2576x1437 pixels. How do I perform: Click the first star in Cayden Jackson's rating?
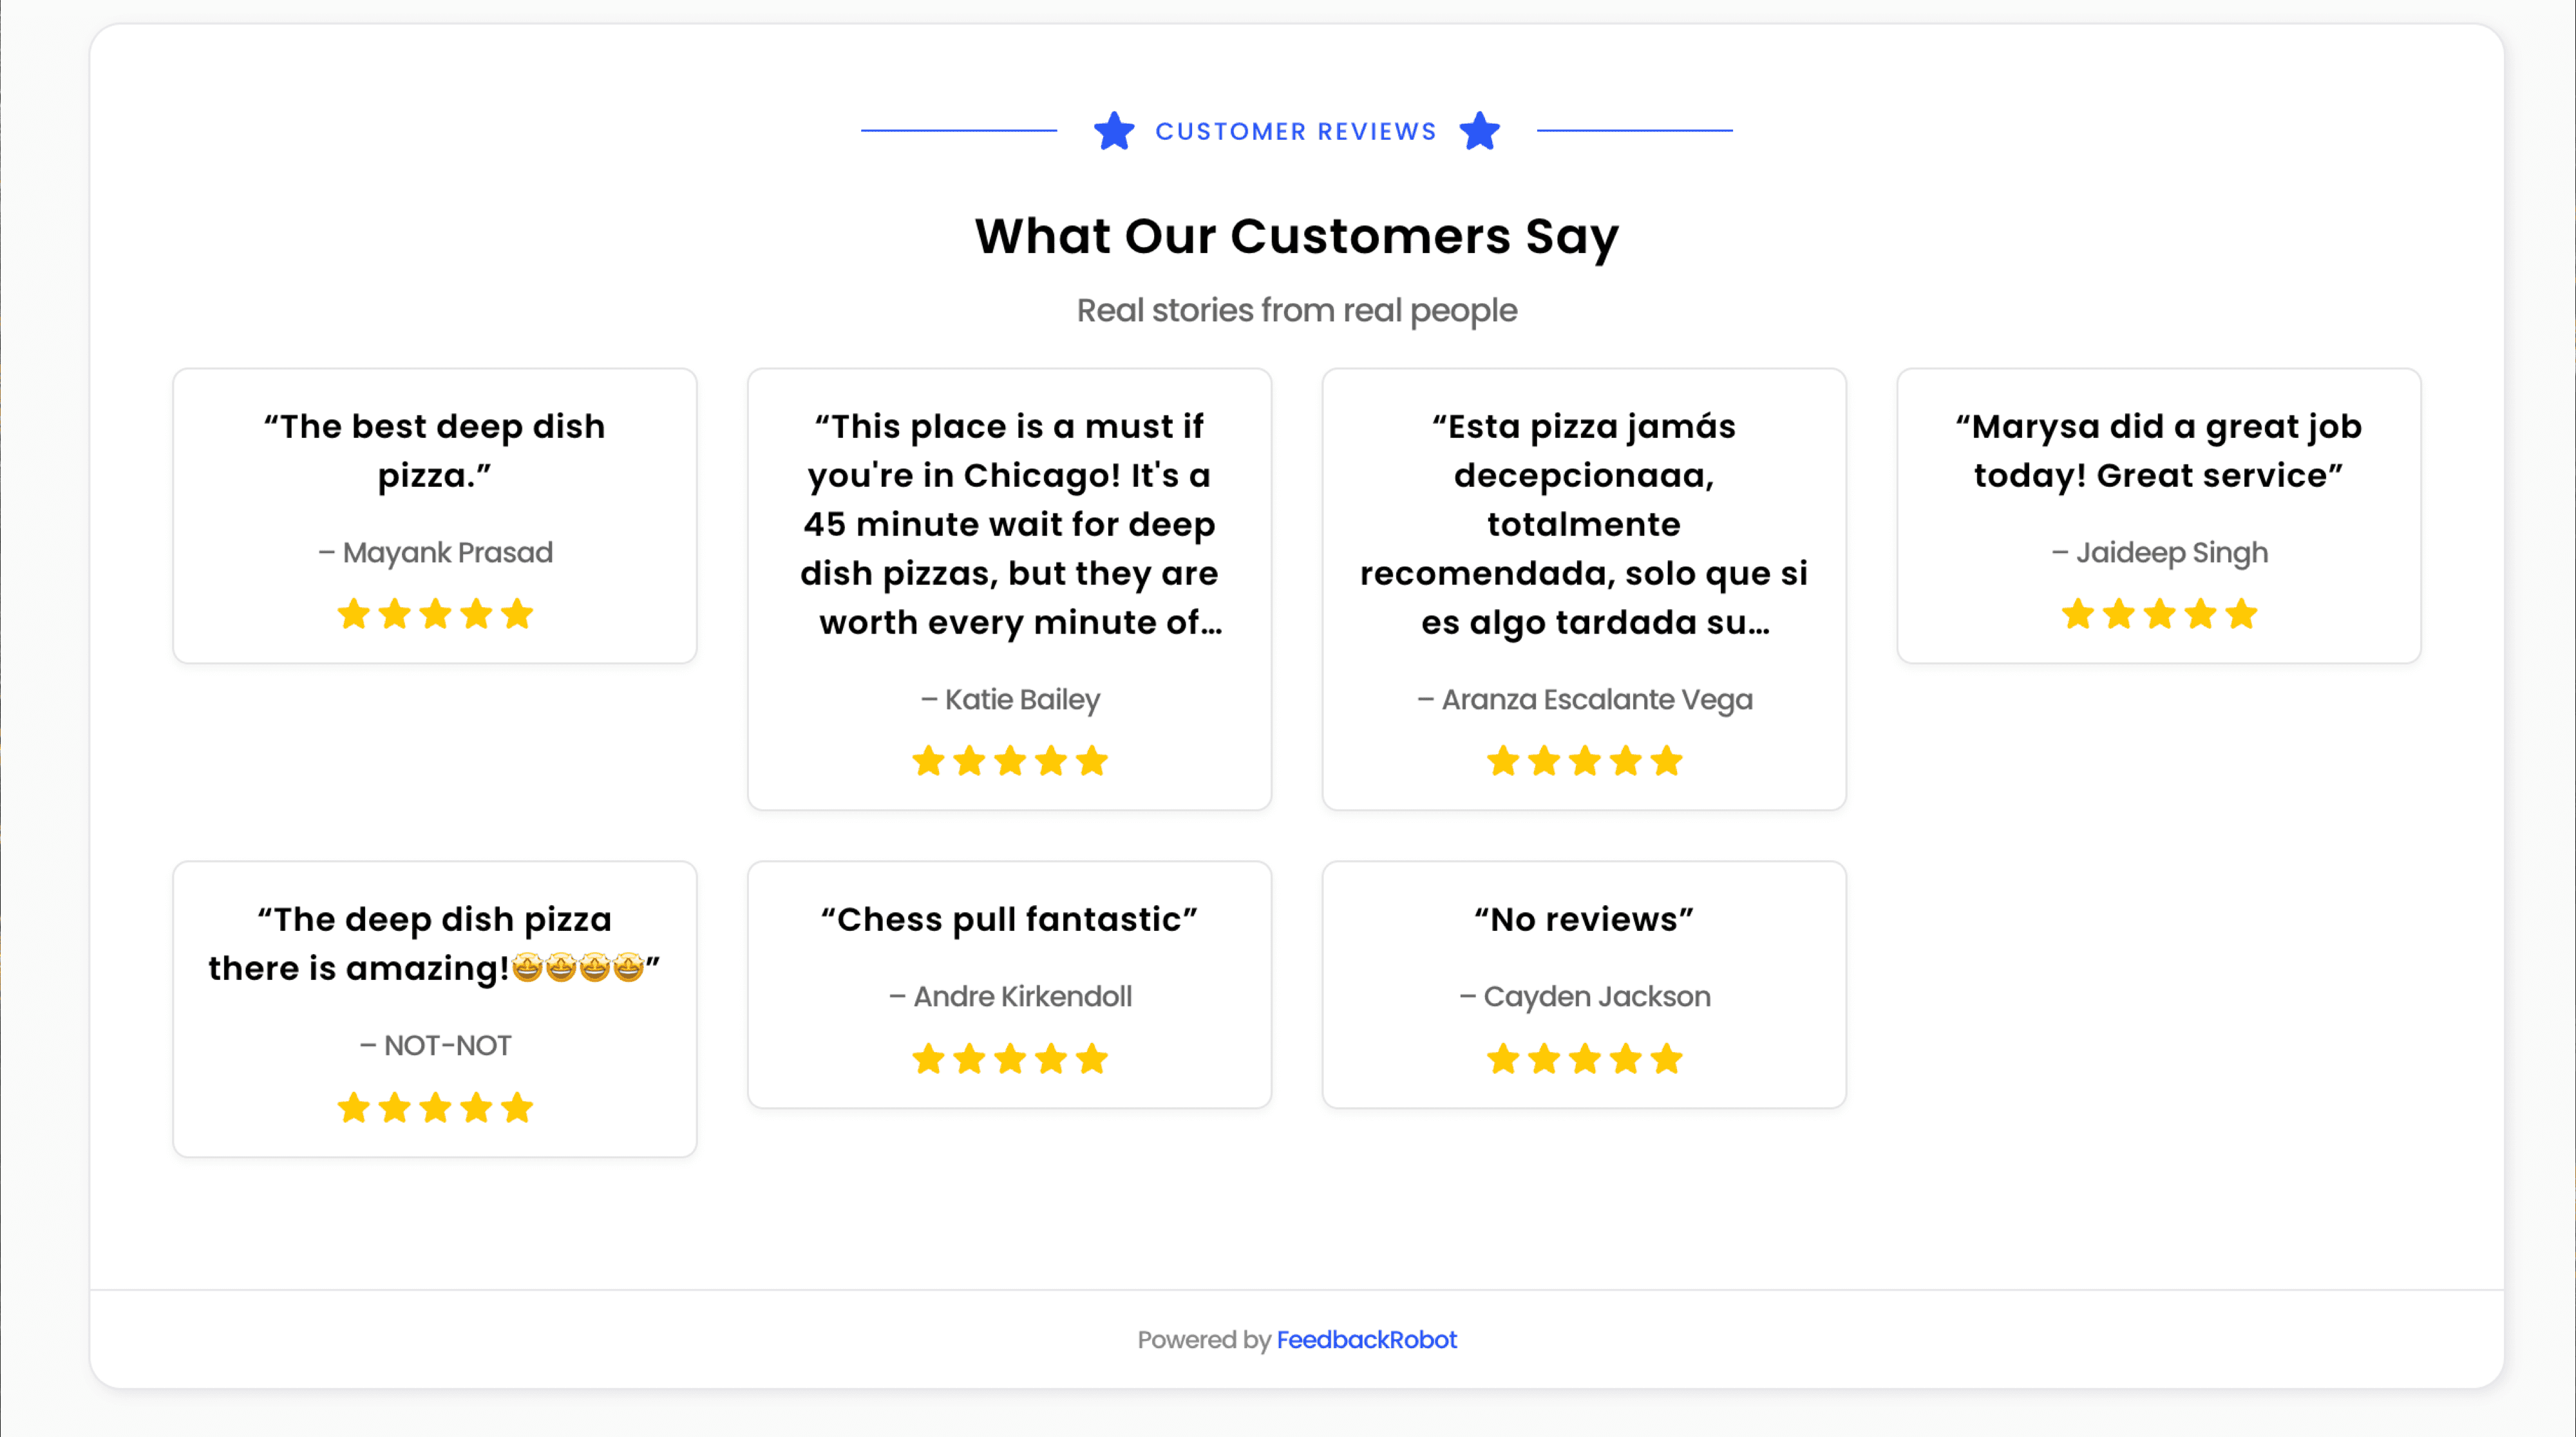(x=1503, y=1058)
